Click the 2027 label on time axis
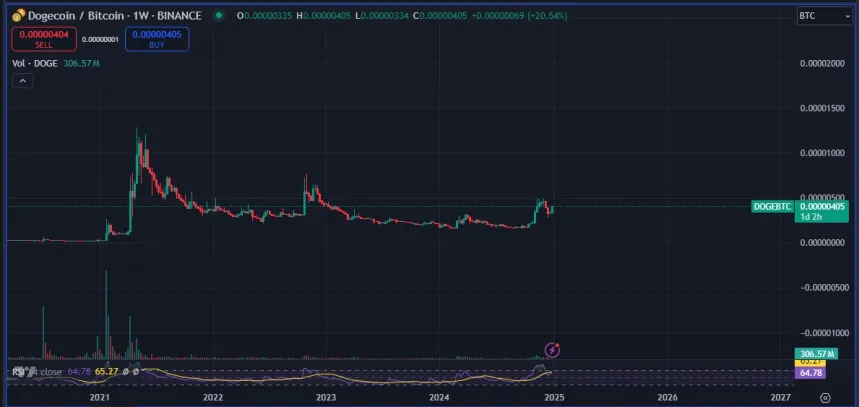 pos(780,397)
